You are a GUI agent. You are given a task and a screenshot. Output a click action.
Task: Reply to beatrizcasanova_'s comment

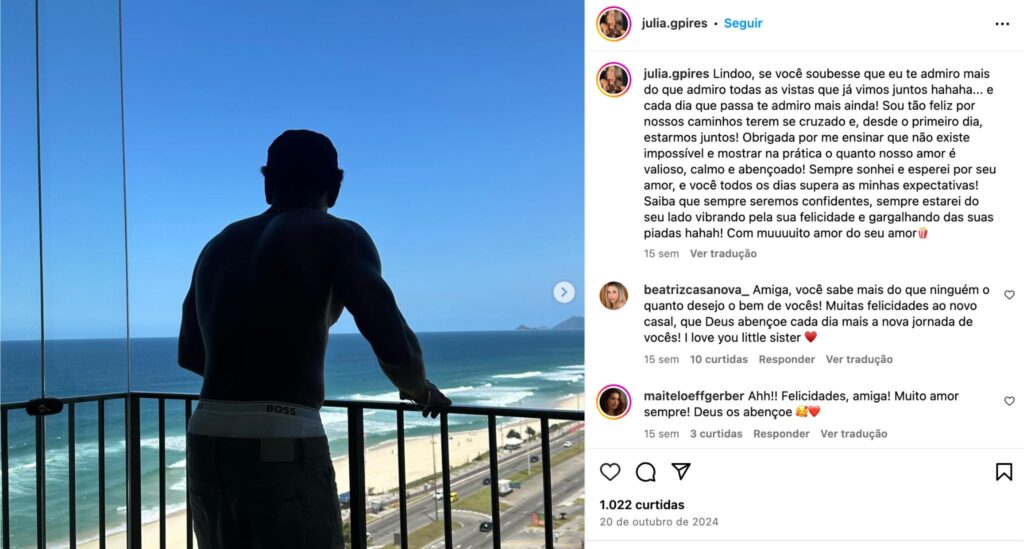pos(786,359)
